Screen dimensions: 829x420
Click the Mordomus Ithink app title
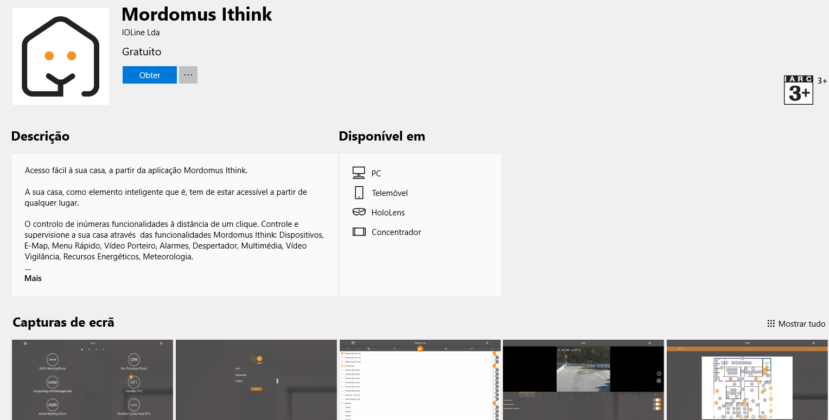197,14
